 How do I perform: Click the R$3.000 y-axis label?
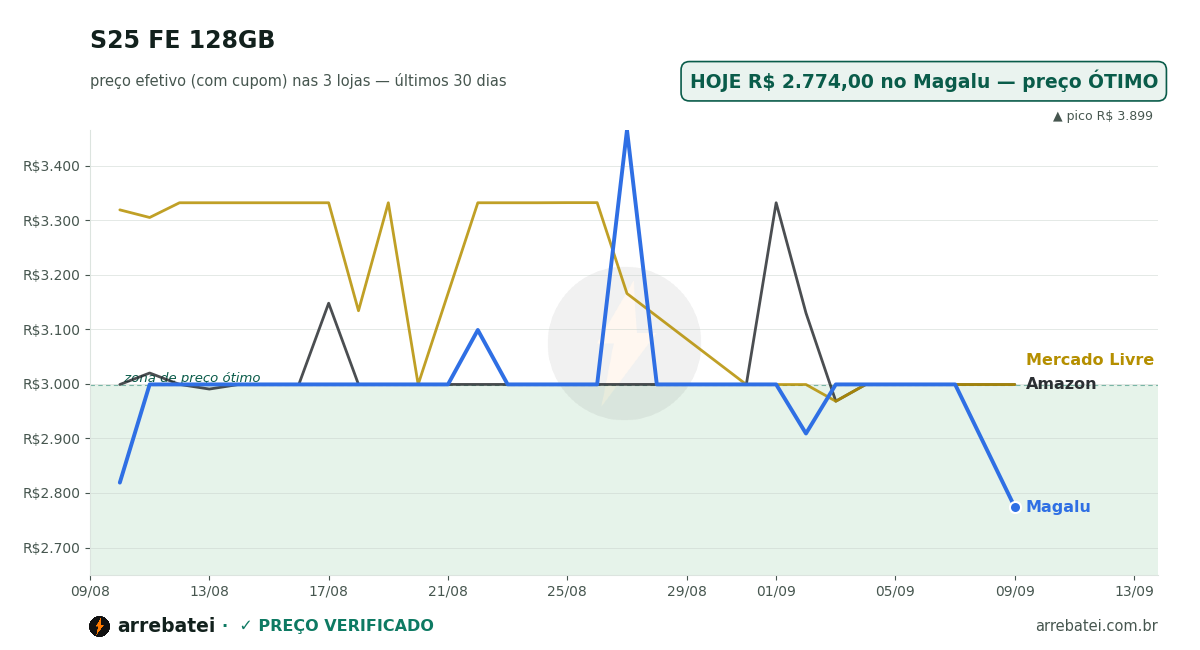click(x=51, y=384)
